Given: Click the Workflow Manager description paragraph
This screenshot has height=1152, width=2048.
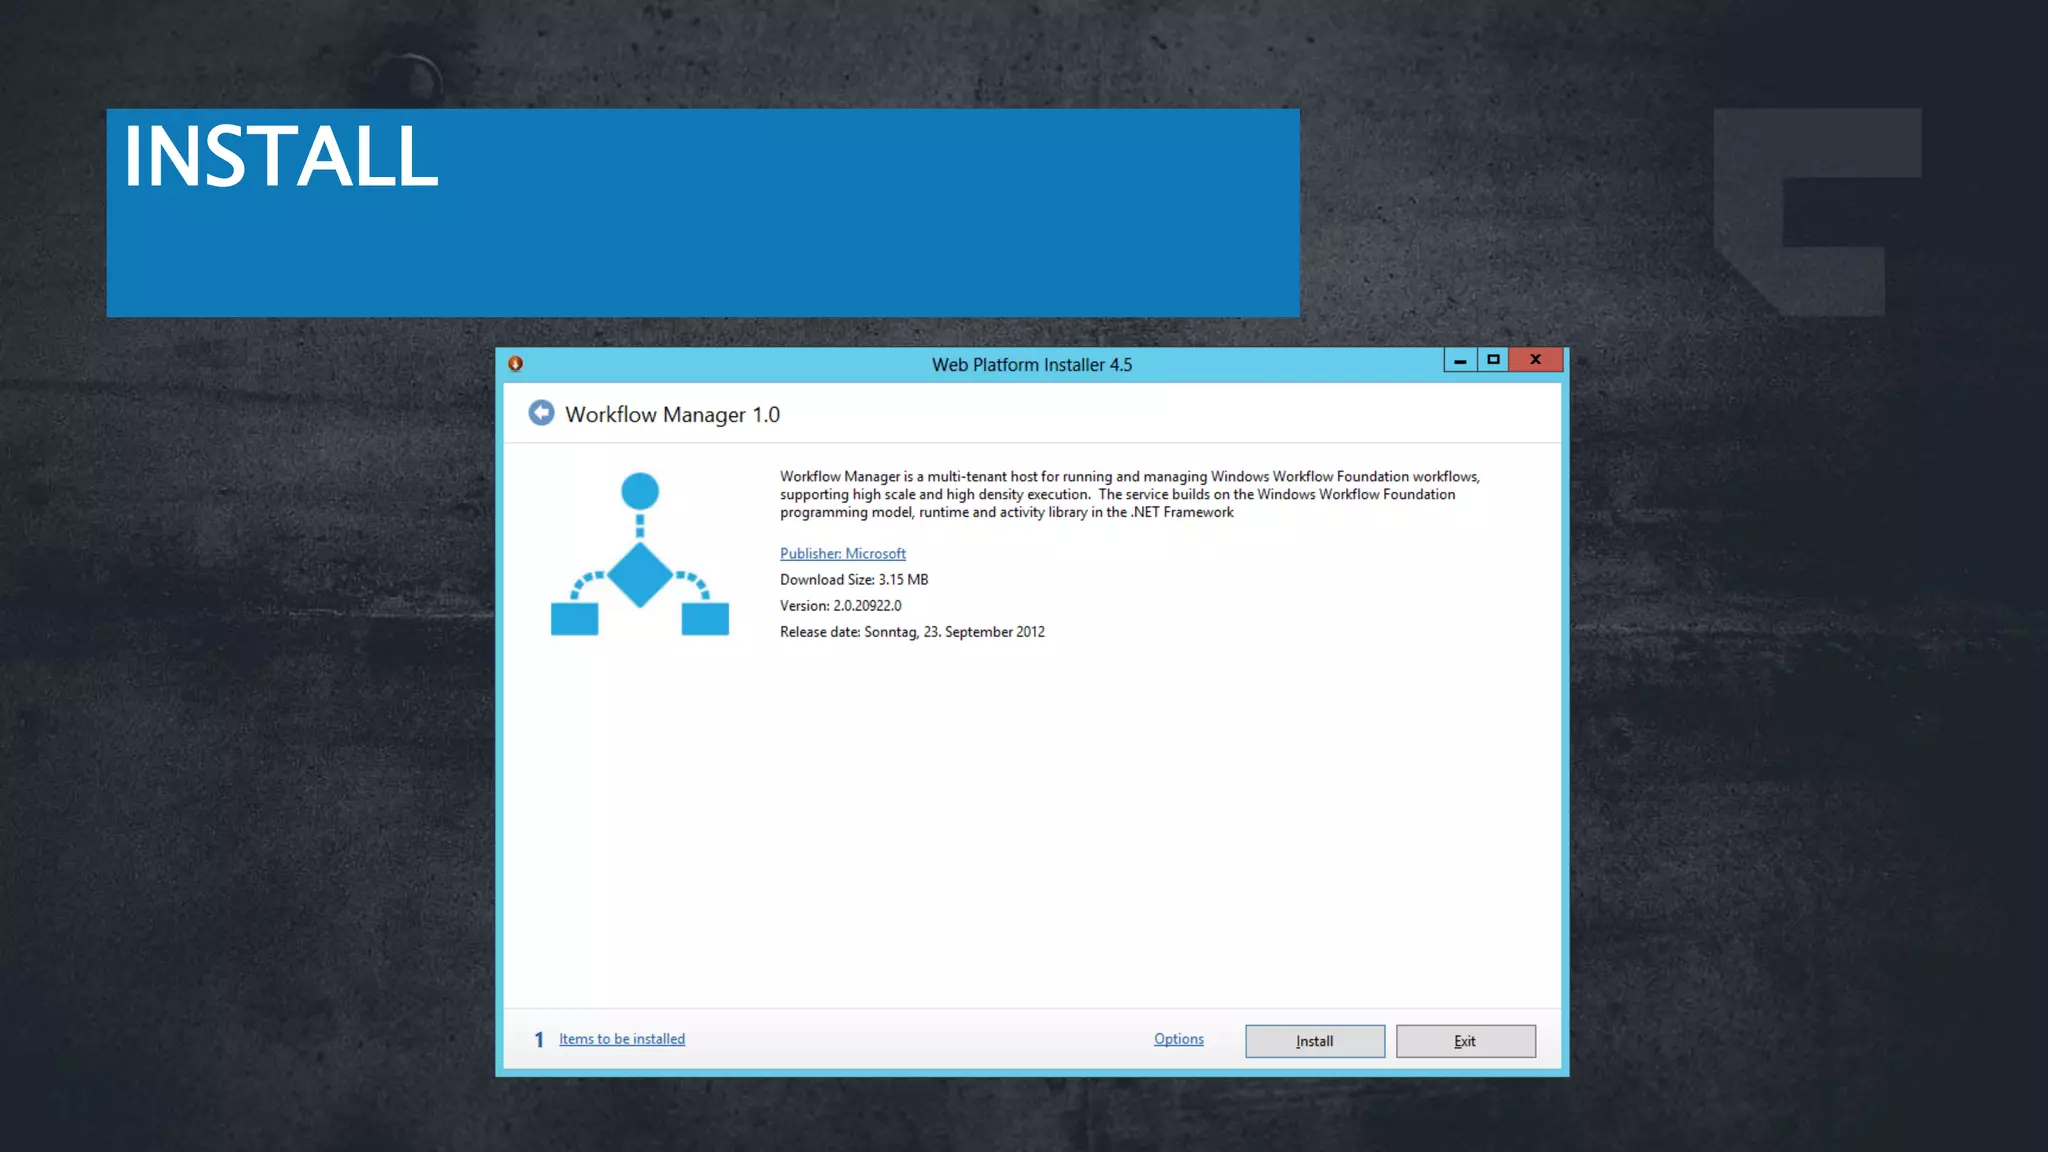Looking at the screenshot, I should [1130, 494].
